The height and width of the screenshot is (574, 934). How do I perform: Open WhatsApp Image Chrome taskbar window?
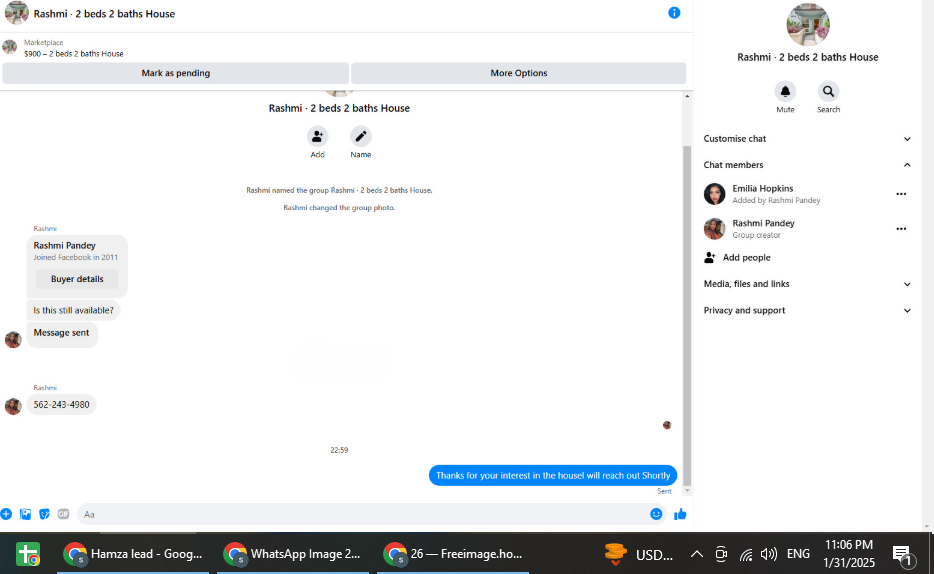[293, 554]
